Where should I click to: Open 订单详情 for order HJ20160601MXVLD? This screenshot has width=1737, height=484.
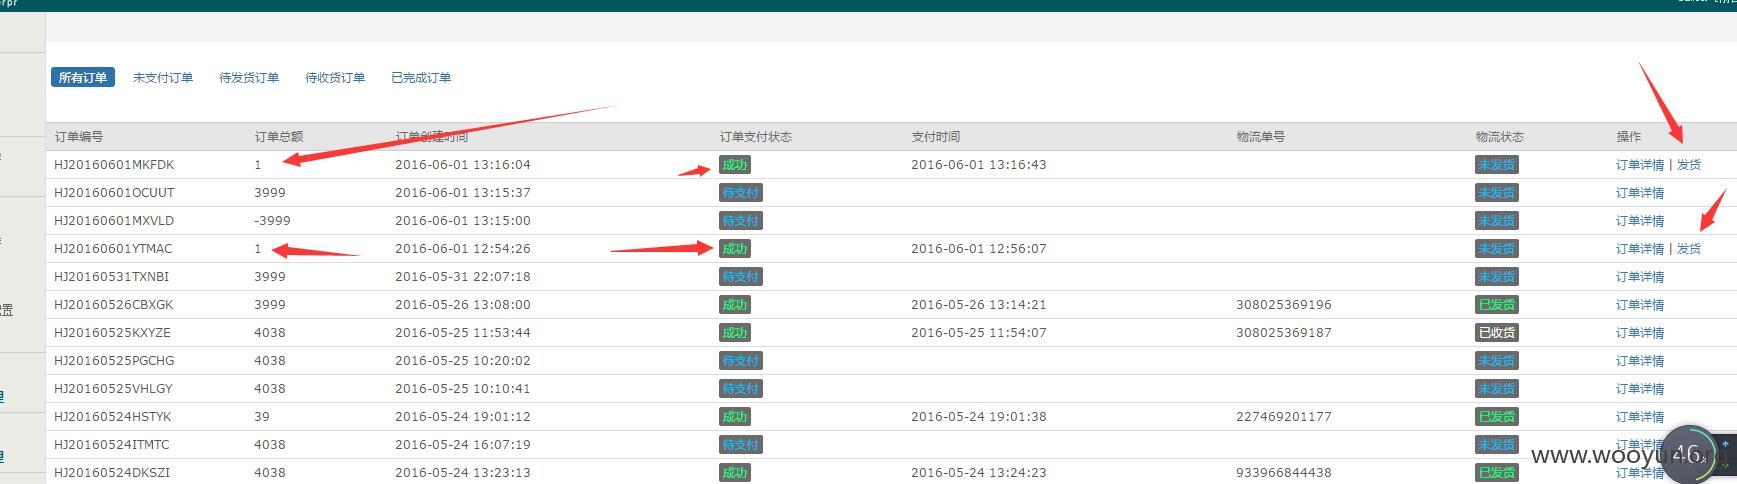(x=1640, y=221)
